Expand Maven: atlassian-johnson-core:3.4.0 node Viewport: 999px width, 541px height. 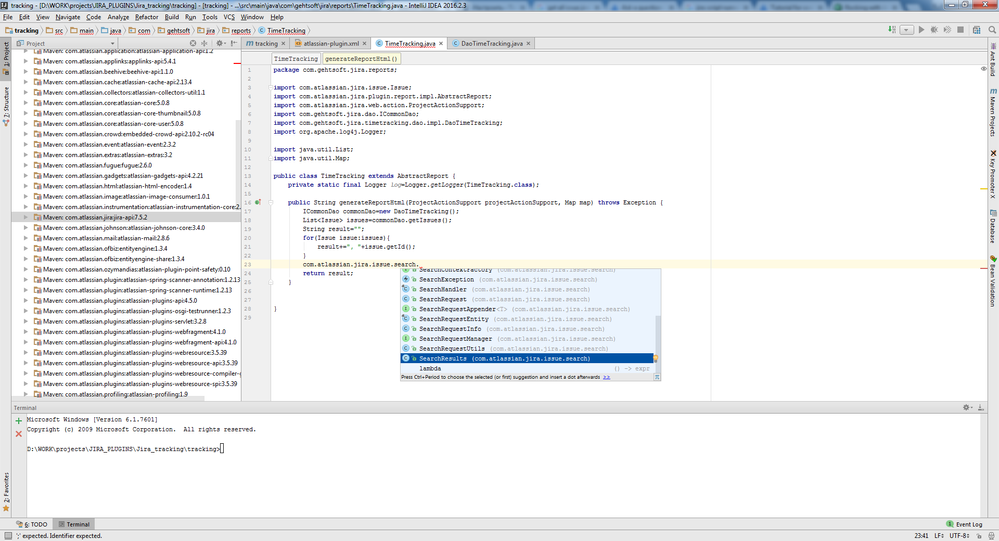pos(25,227)
